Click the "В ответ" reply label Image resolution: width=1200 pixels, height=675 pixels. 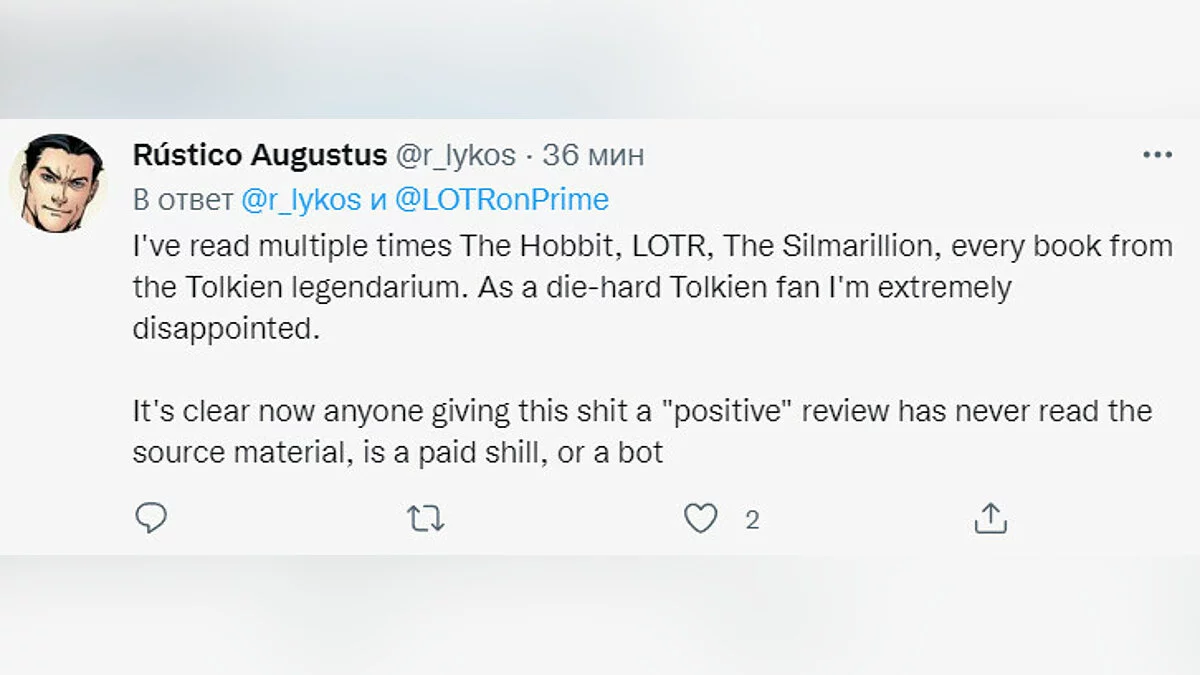click(183, 200)
